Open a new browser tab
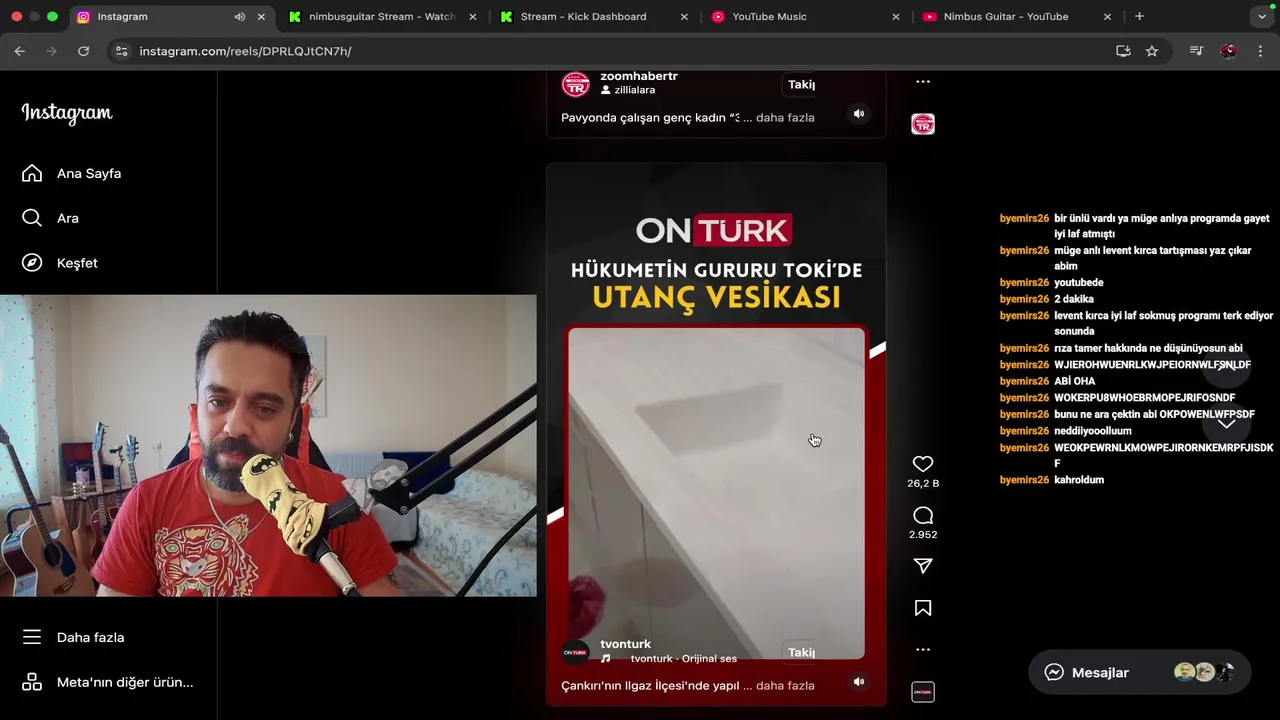The image size is (1280, 720). coord(1139,16)
